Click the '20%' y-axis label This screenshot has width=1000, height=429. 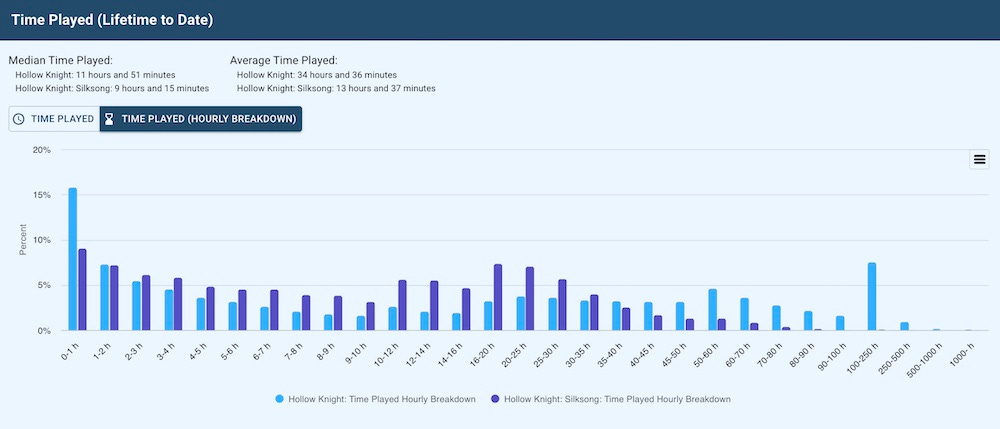[42, 150]
